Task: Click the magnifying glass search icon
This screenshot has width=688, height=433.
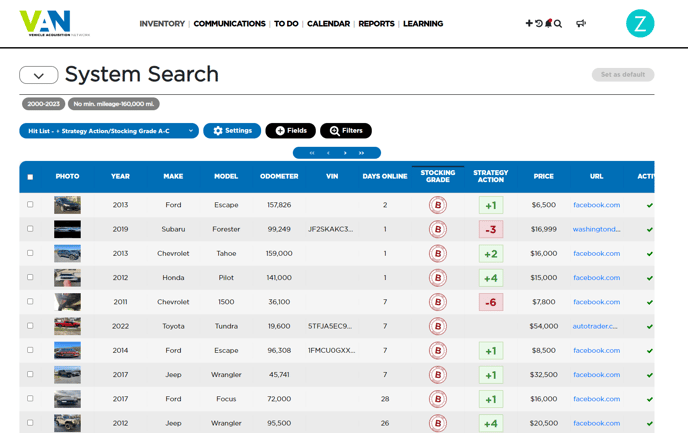Action: (x=558, y=23)
